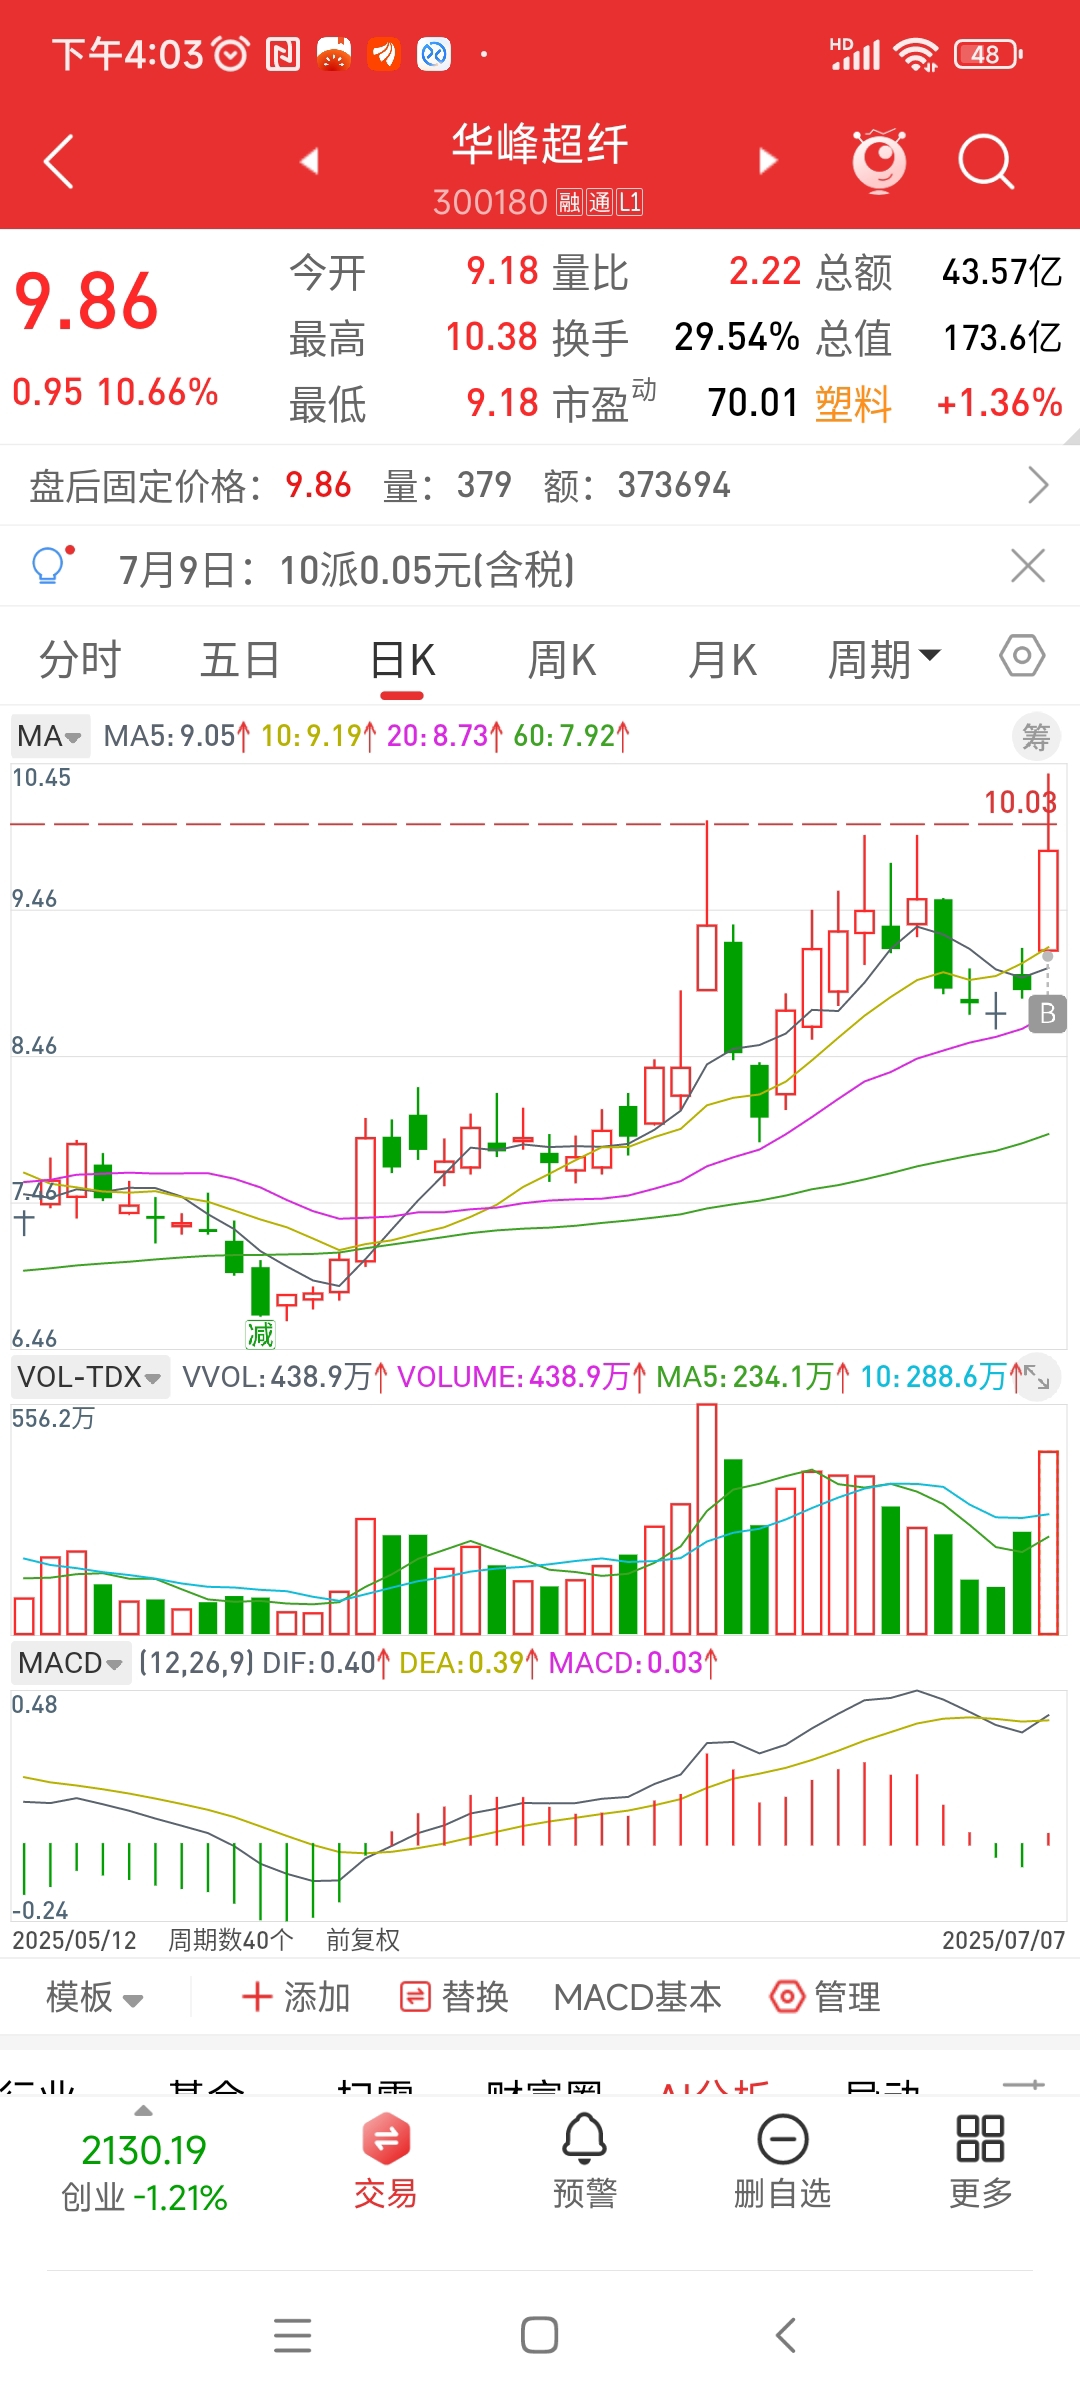Open the 预警 alert bell
This screenshot has width=1080, height=2400.
[x=585, y=2161]
